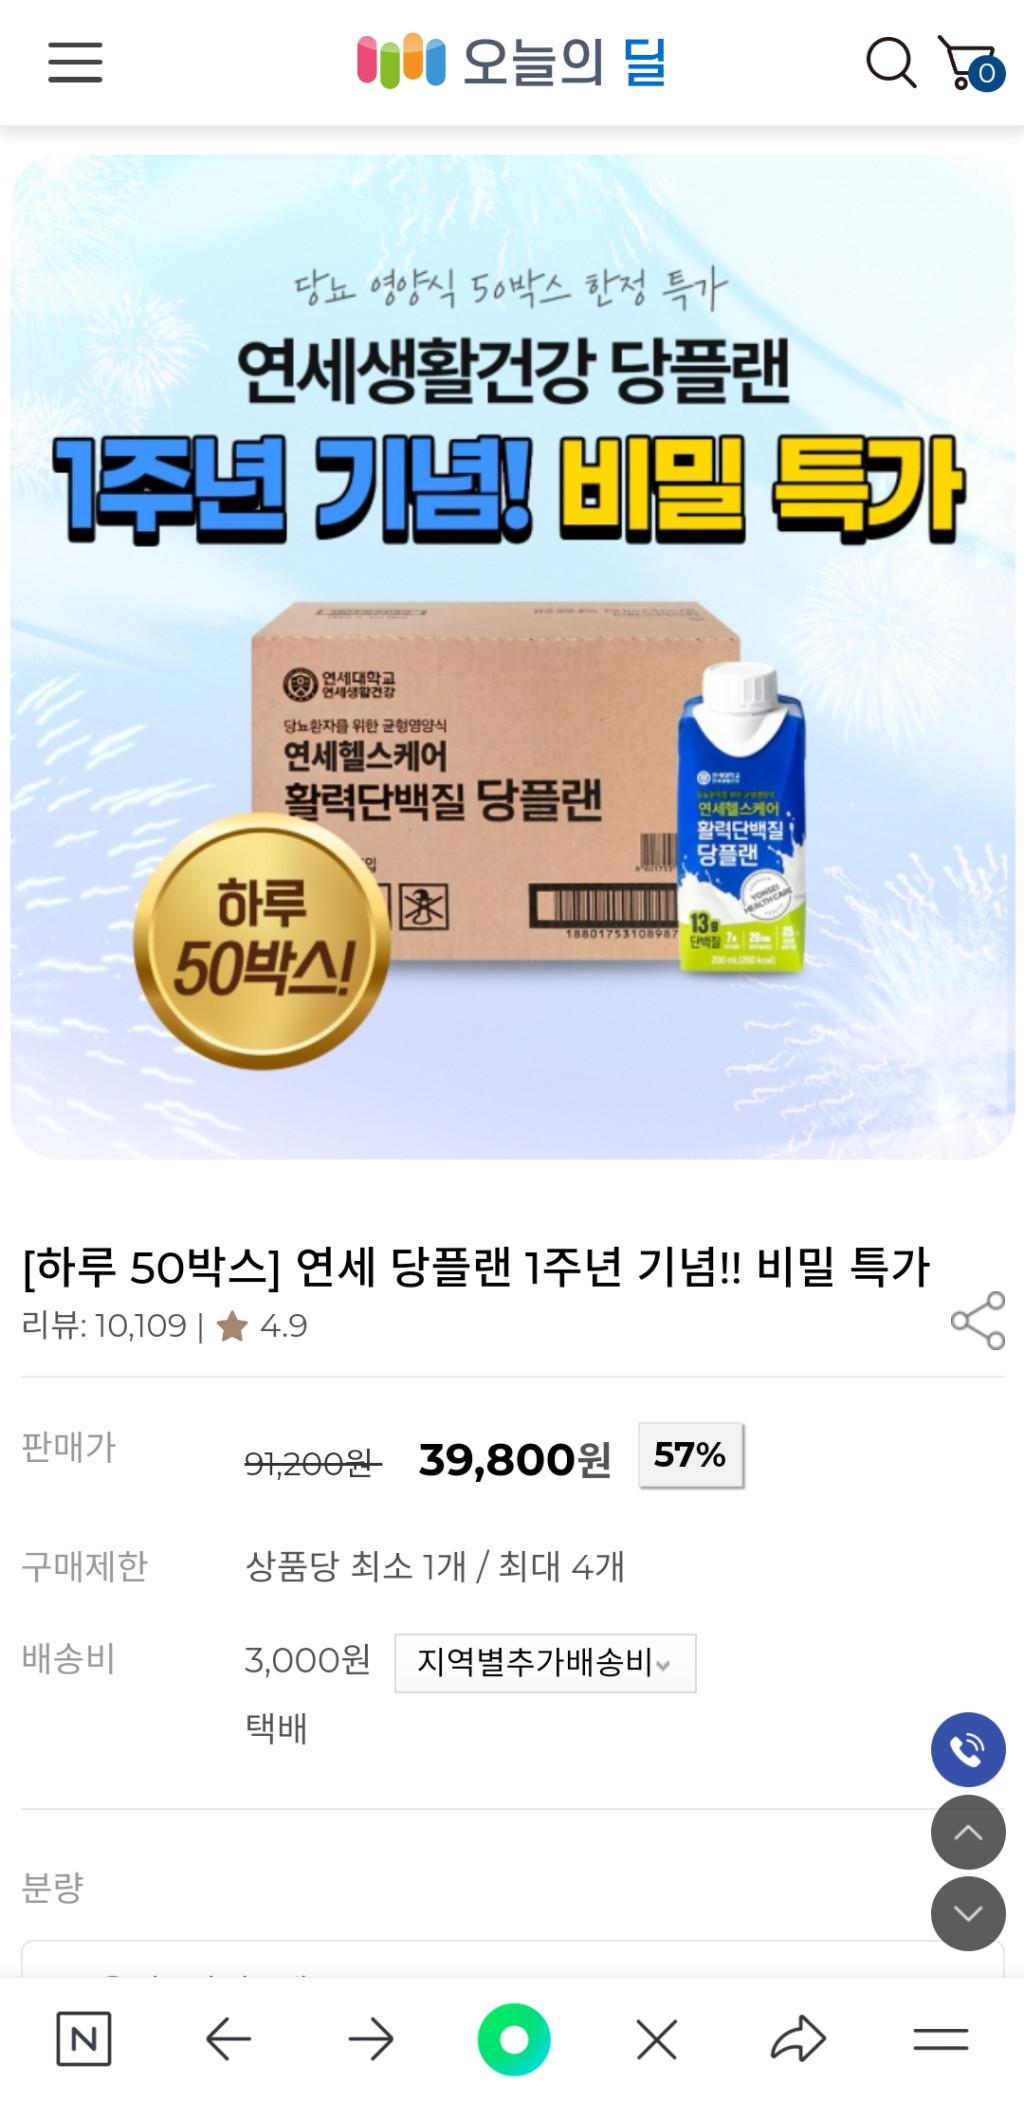
Task: Tap the green Naver circle button
Action: click(x=514, y=2039)
